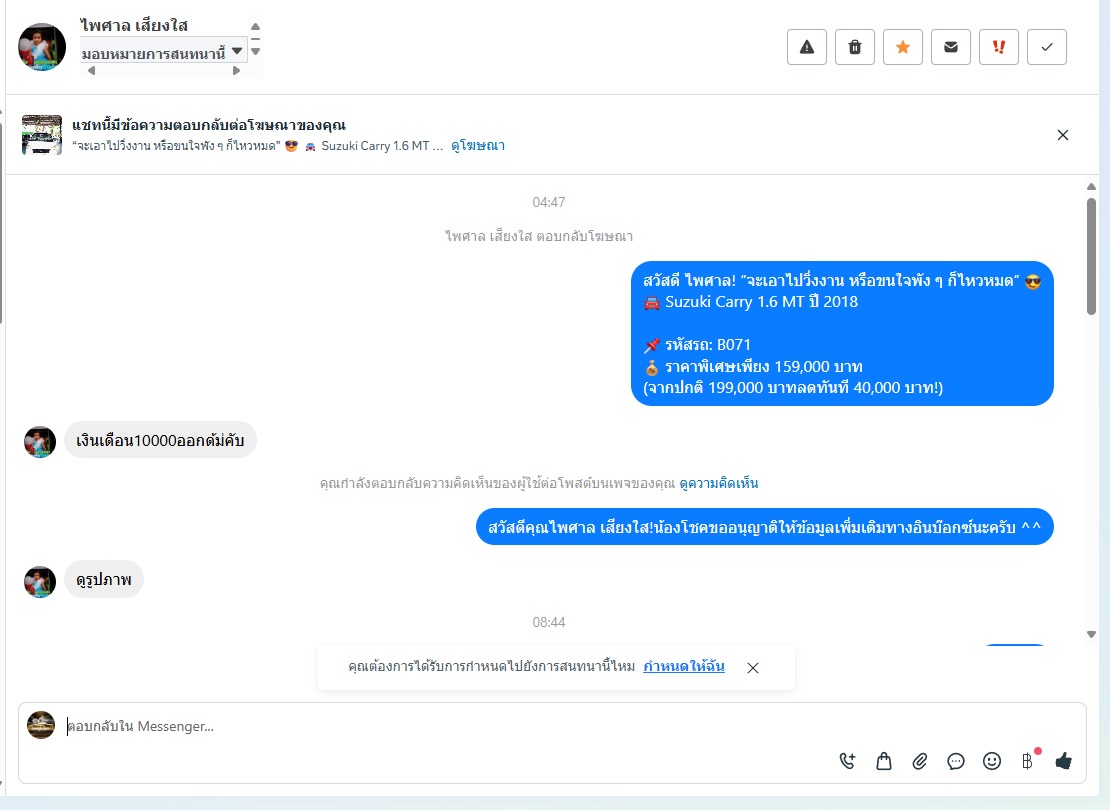Mark conversation done with the checkmark icon
Viewport: 1110px width, 810px height.
(x=1047, y=47)
